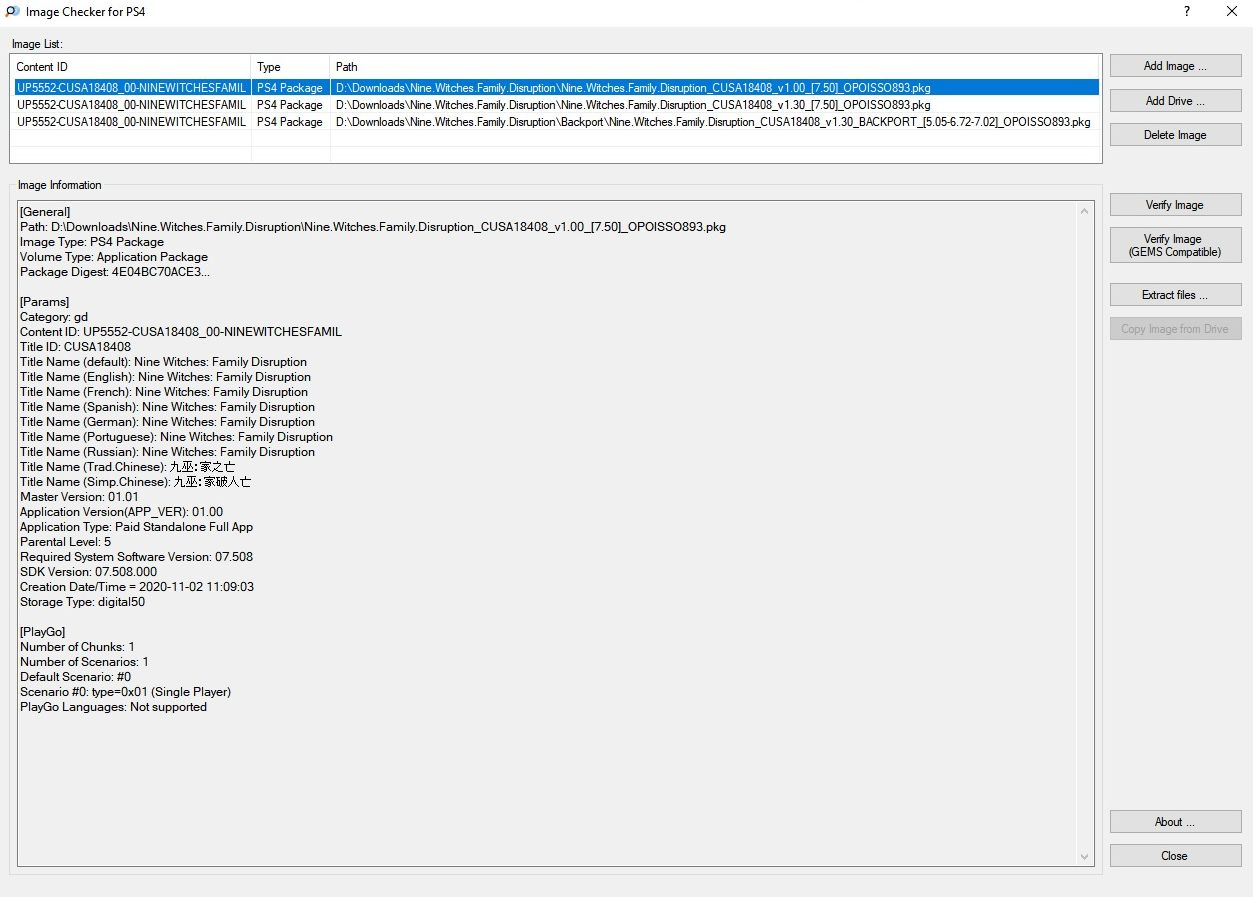Click the 'Package Digest: 4E04BC70ACE3...' line
This screenshot has height=897, width=1253.
click(115, 272)
